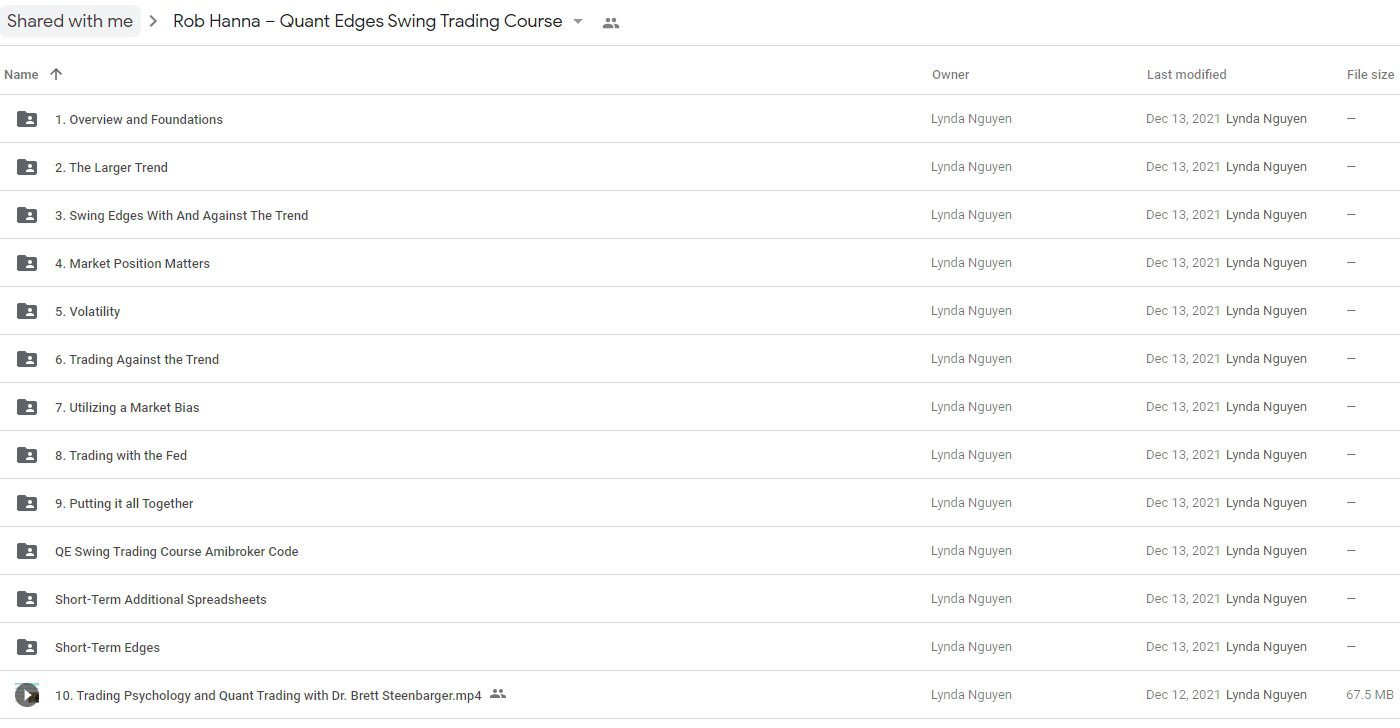
Task: Open the folder title dropdown arrow in the breadcrumb
Action: [577, 22]
